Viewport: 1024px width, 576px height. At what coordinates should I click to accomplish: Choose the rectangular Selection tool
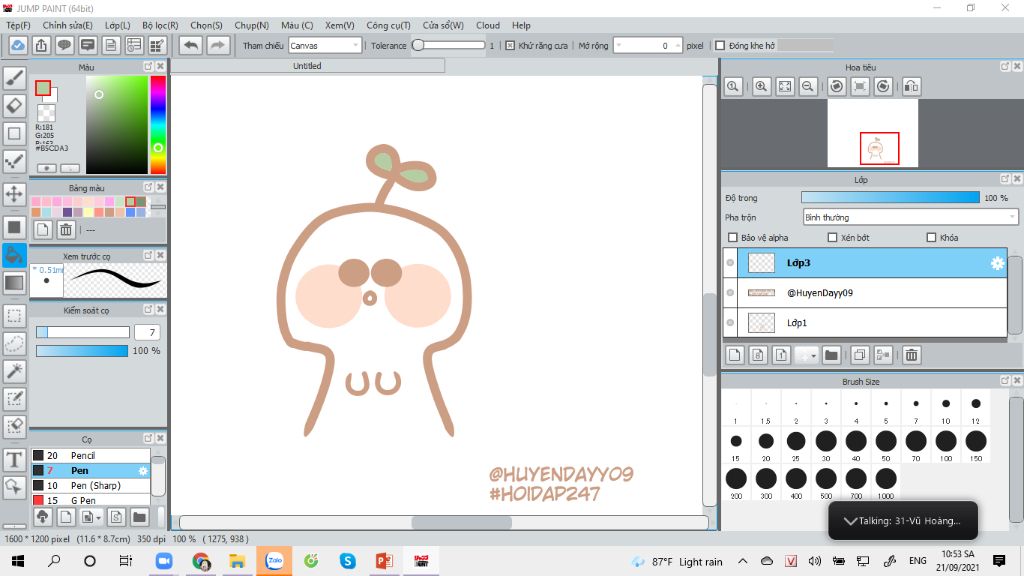pos(14,316)
